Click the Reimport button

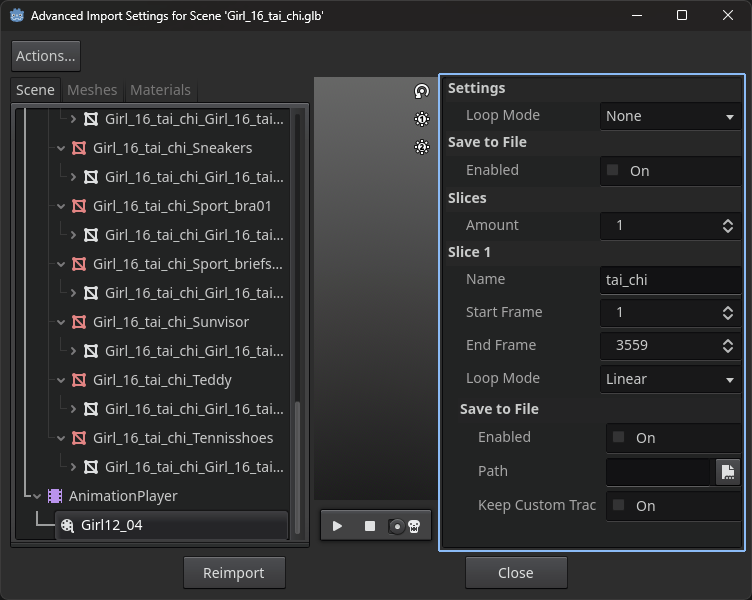[234, 573]
